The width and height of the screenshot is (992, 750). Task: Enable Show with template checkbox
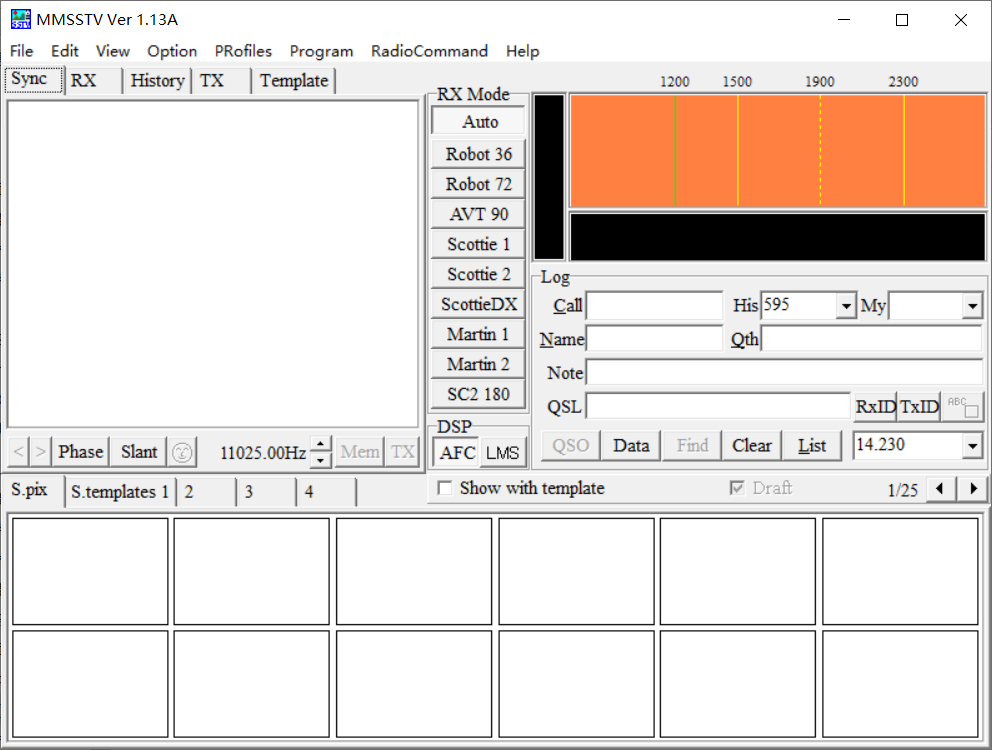(445, 488)
